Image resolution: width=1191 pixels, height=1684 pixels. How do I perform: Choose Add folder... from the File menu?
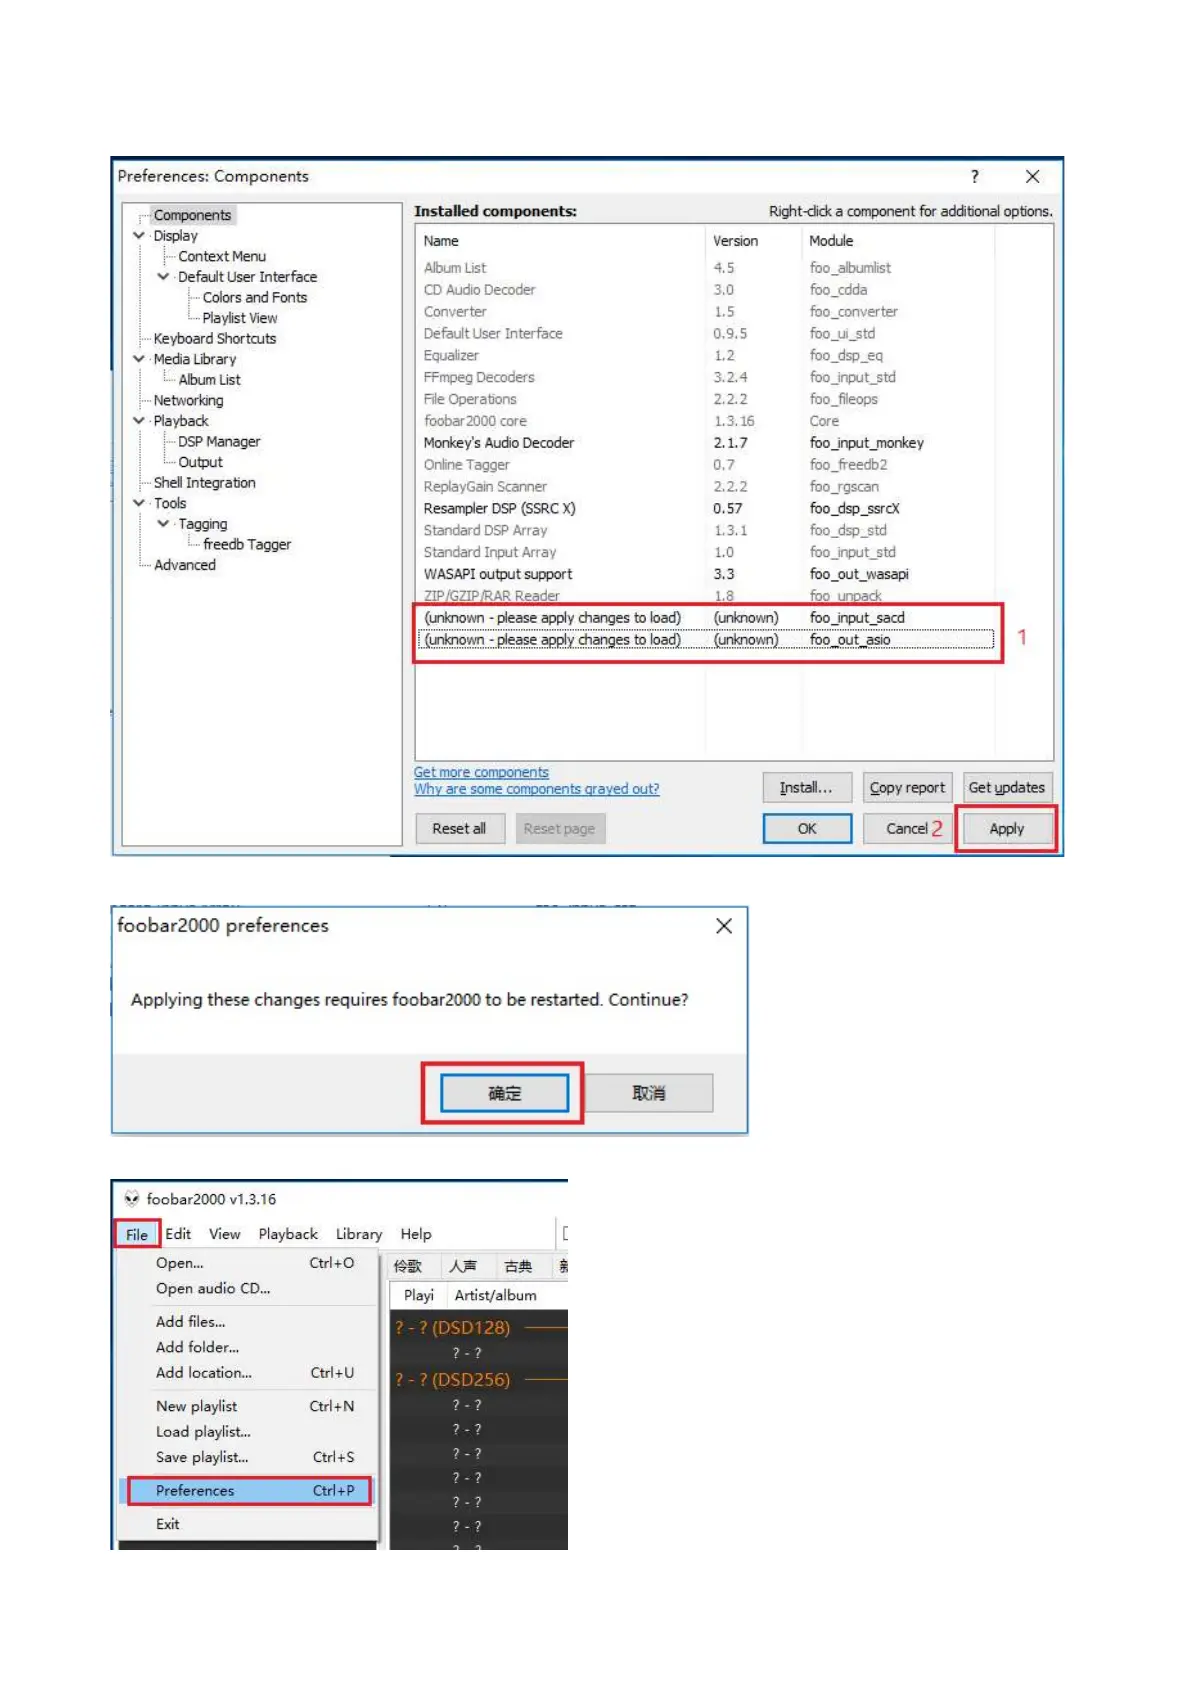click(x=248, y=1348)
